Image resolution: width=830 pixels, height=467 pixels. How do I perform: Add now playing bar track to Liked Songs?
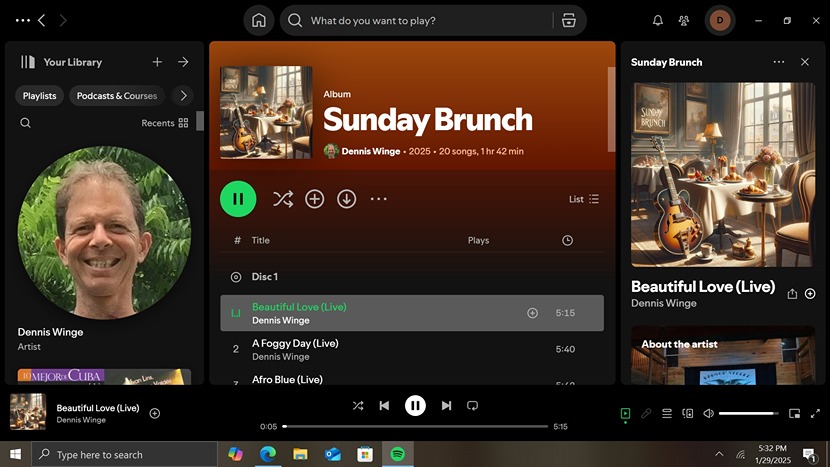pyautogui.click(x=155, y=414)
